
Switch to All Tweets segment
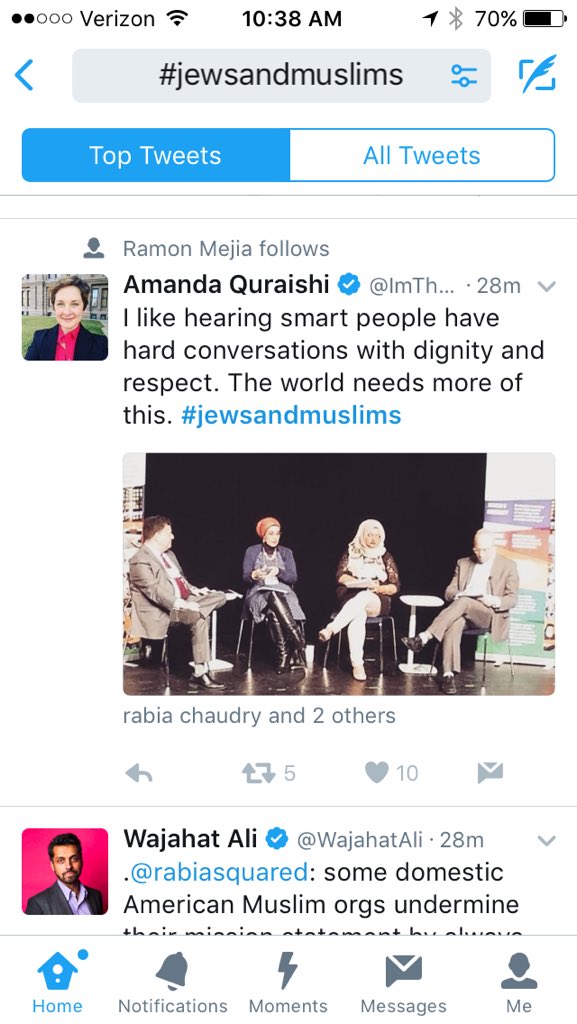(422, 155)
